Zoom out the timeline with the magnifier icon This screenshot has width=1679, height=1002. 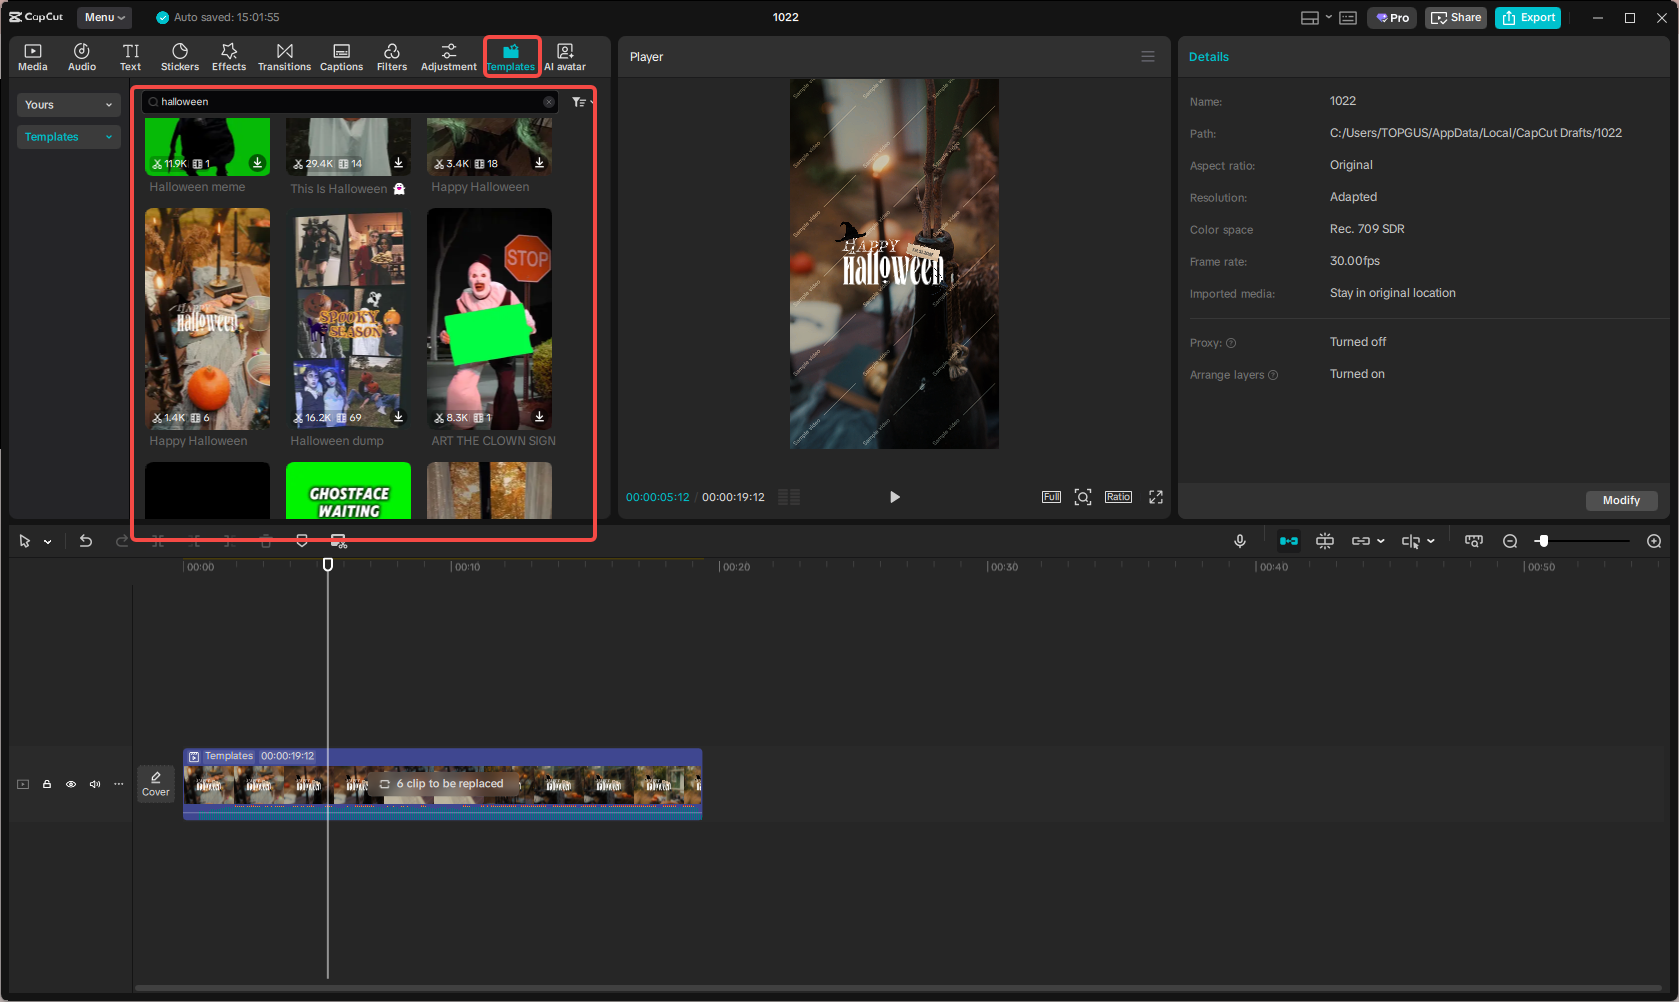1510,540
